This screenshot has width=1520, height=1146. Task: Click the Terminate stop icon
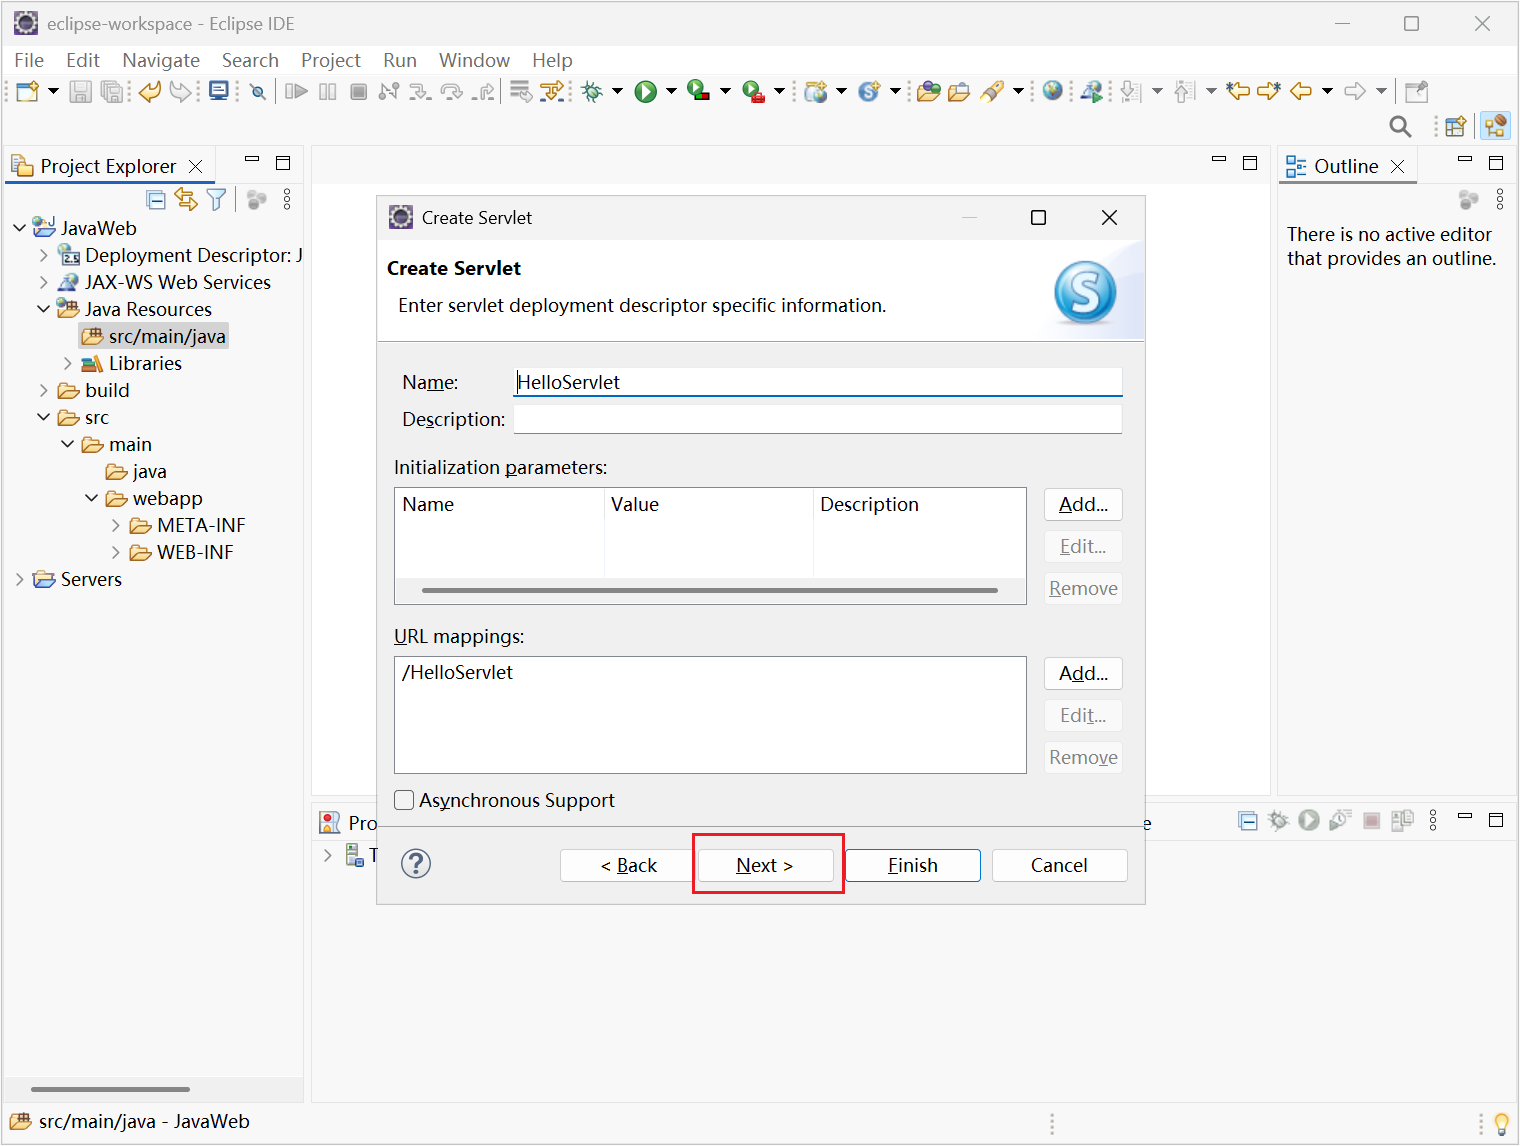coord(358,92)
